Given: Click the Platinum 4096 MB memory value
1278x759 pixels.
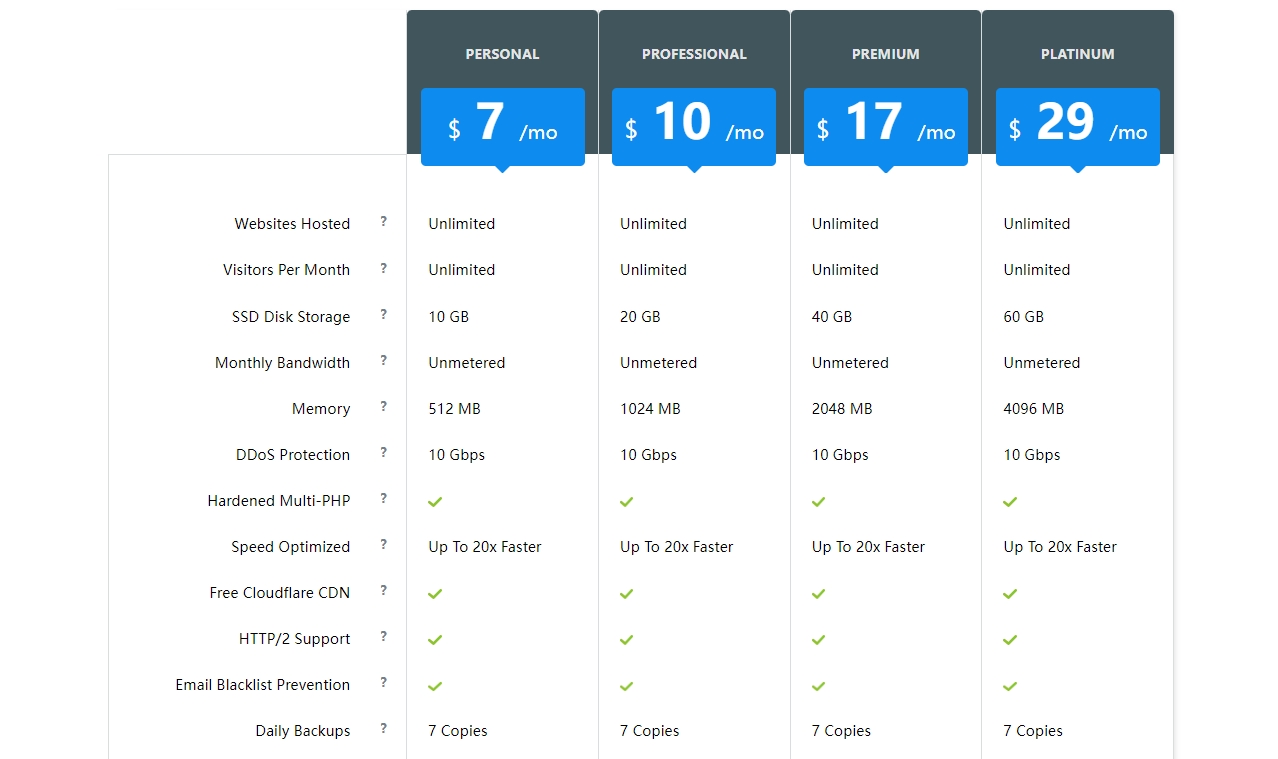Looking at the screenshot, I should pyautogui.click(x=1033, y=408).
